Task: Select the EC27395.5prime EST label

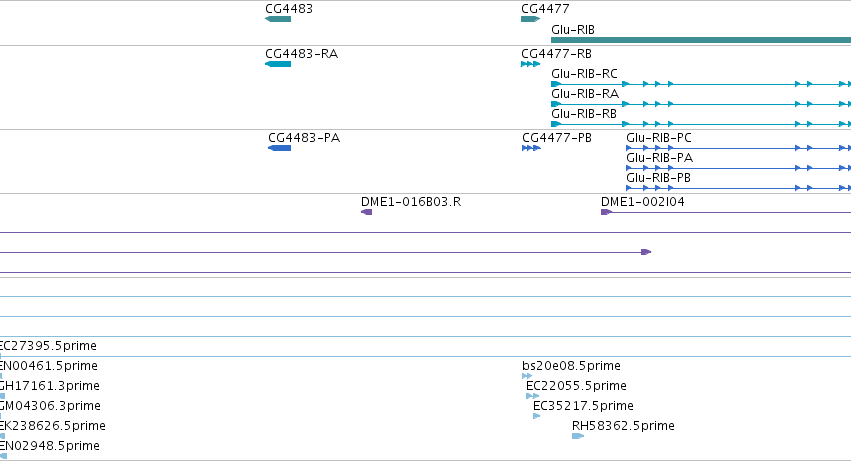Action: click(48, 346)
